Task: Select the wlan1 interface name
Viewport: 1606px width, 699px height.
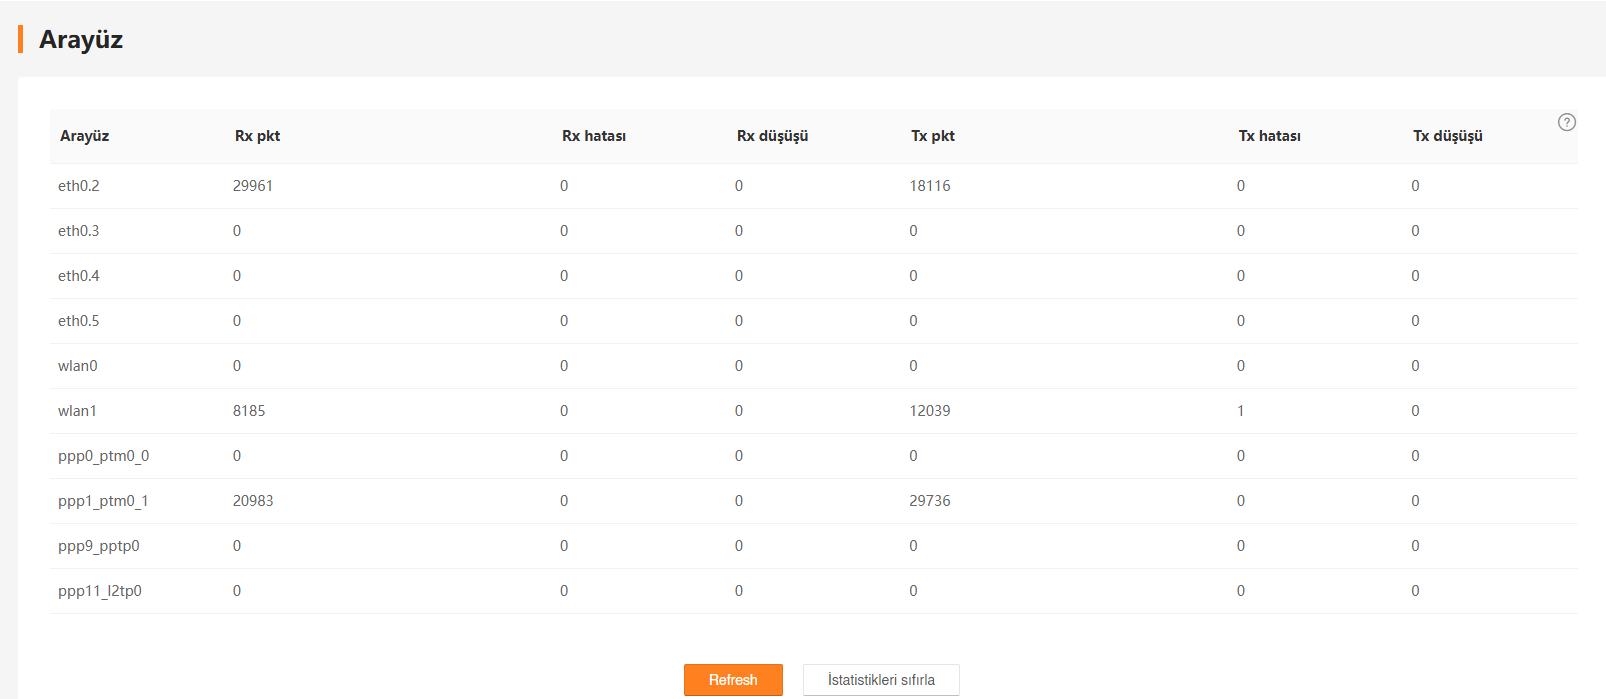Action: 77,411
